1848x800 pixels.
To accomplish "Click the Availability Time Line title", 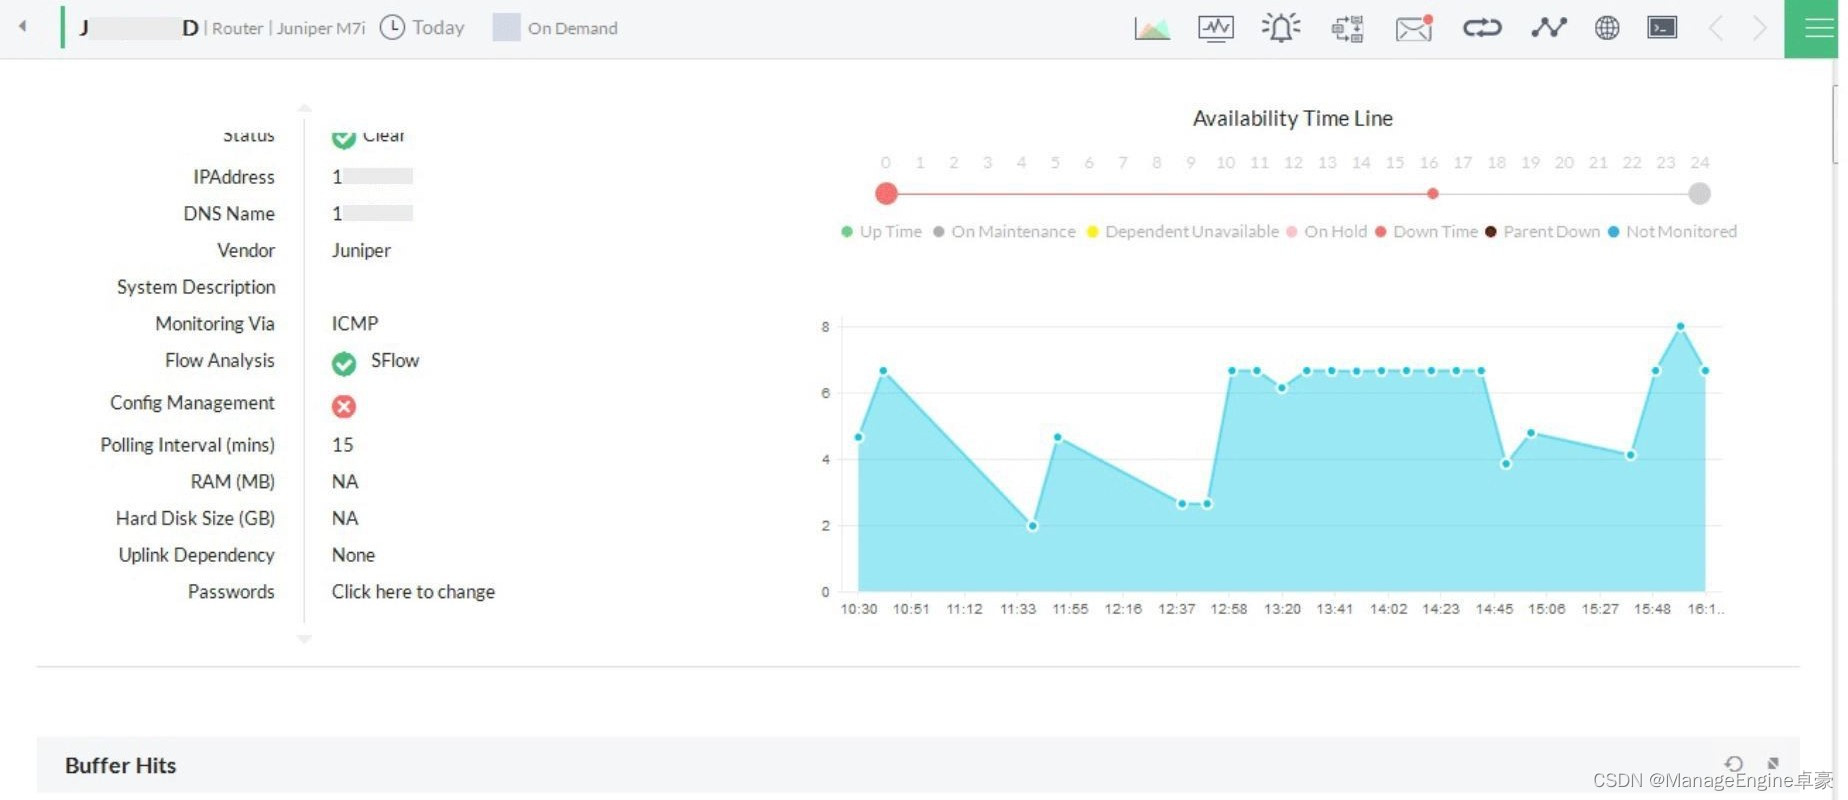I will click(x=1292, y=119).
